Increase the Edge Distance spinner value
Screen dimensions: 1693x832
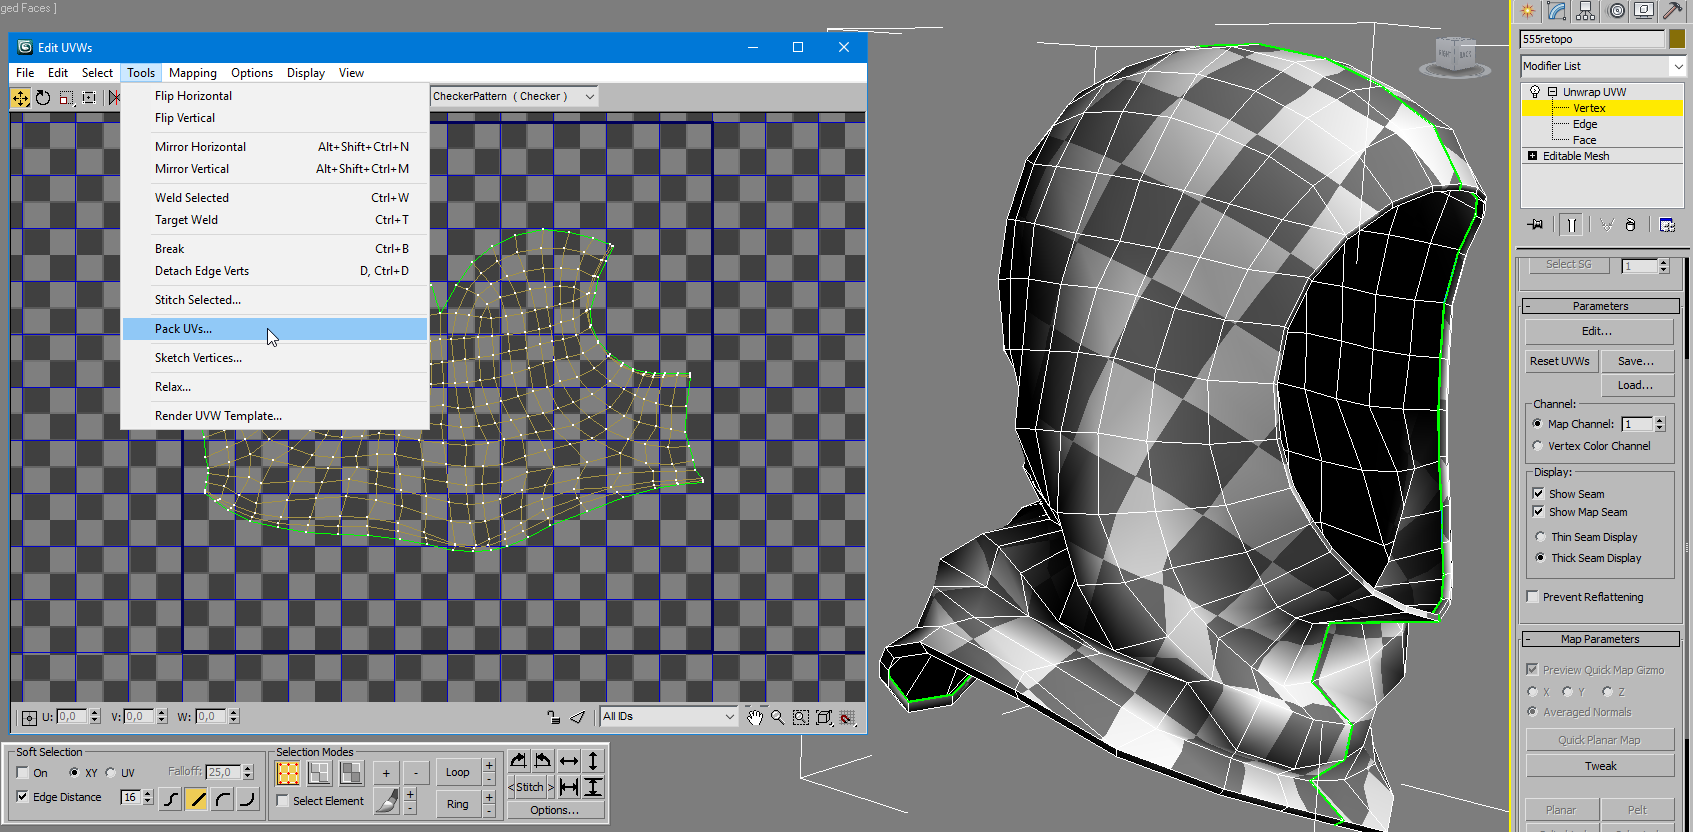(148, 794)
